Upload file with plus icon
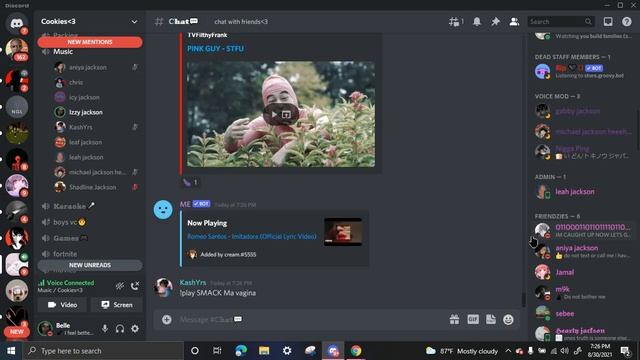The height and width of the screenshot is (360, 640). (167, 320)
